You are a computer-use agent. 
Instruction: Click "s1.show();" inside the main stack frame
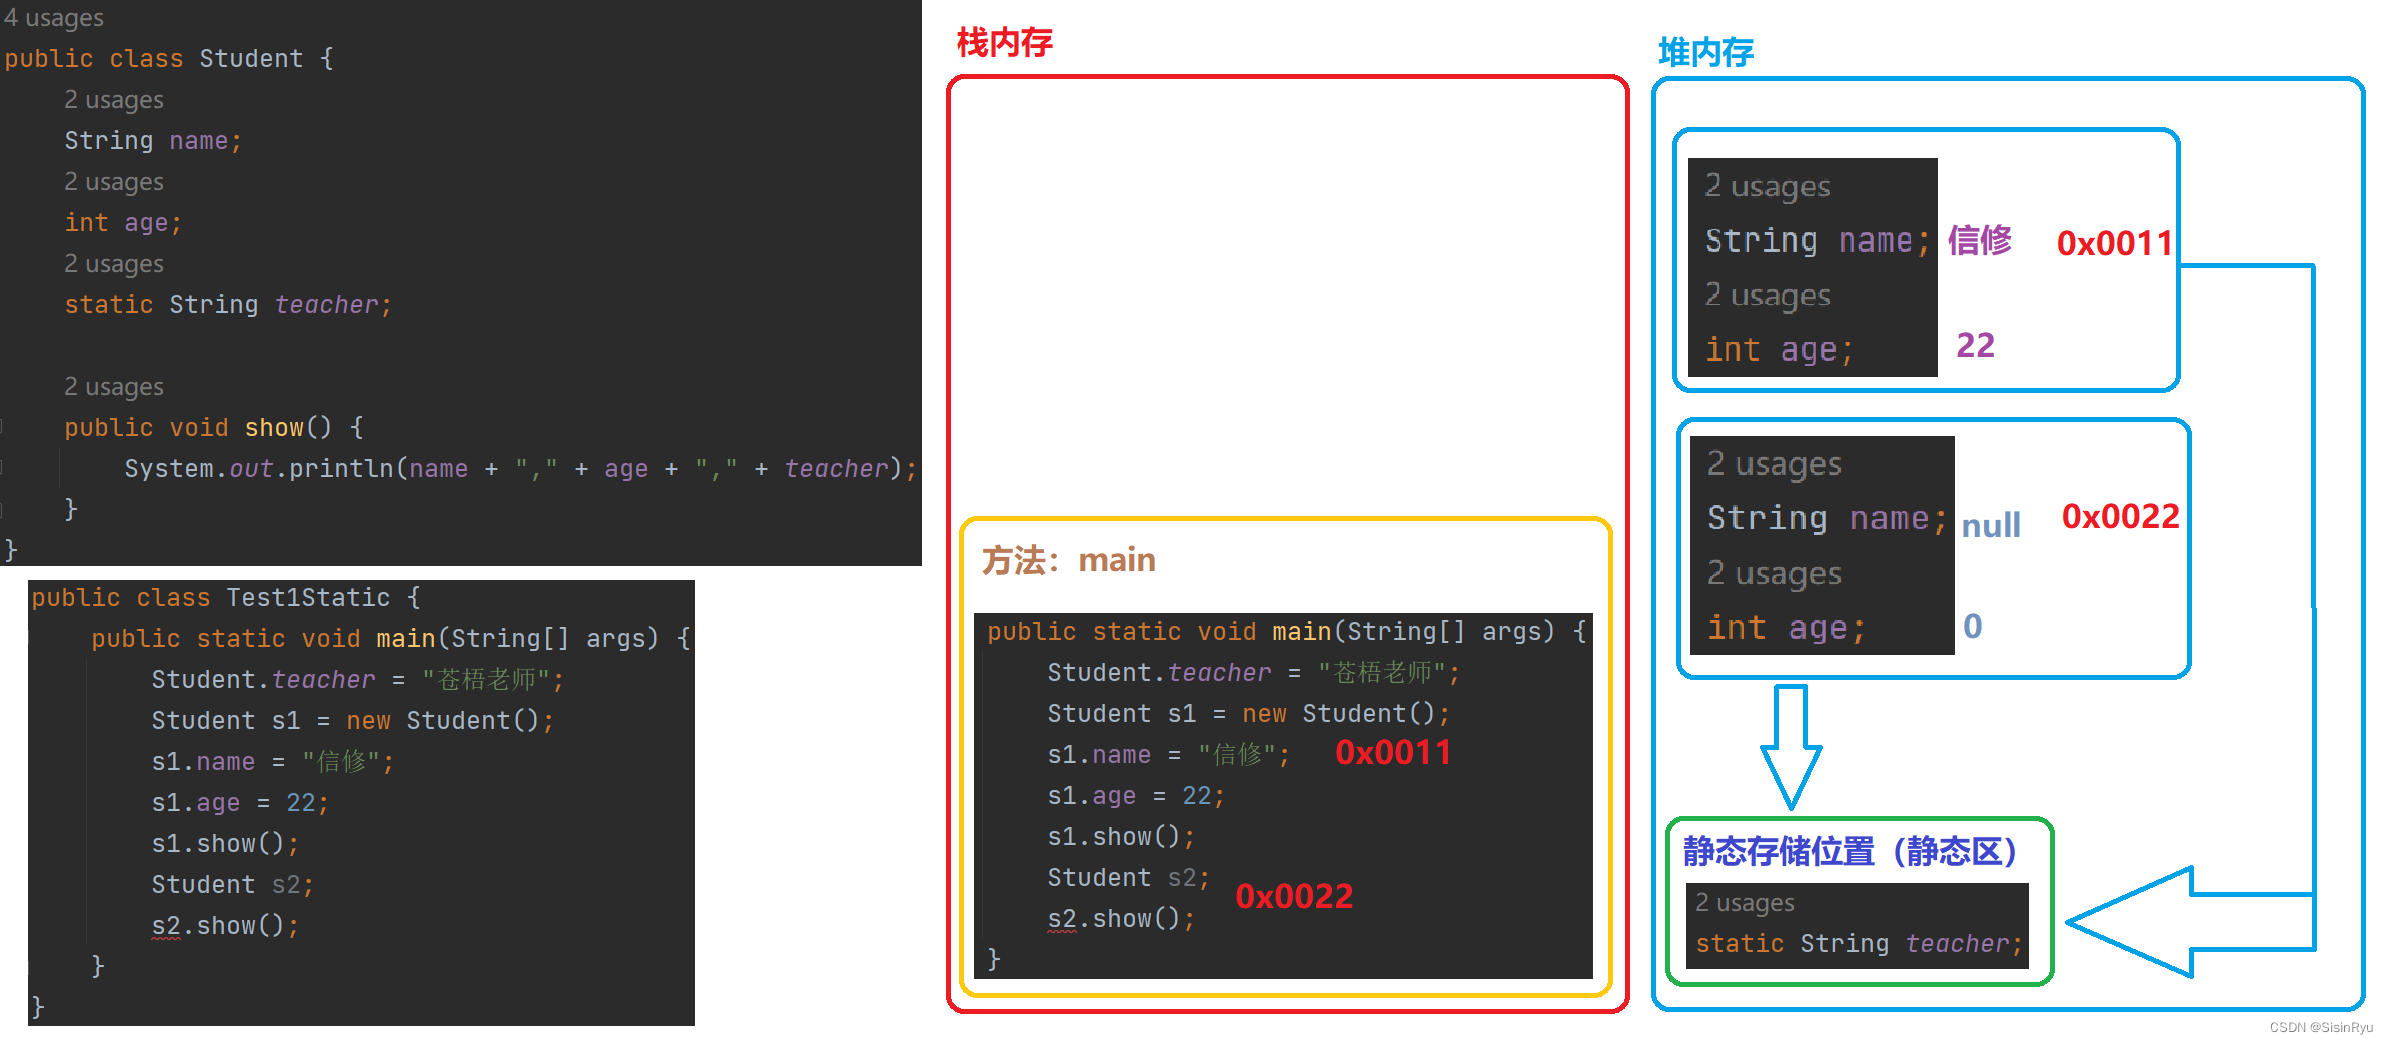point(1121,836)
